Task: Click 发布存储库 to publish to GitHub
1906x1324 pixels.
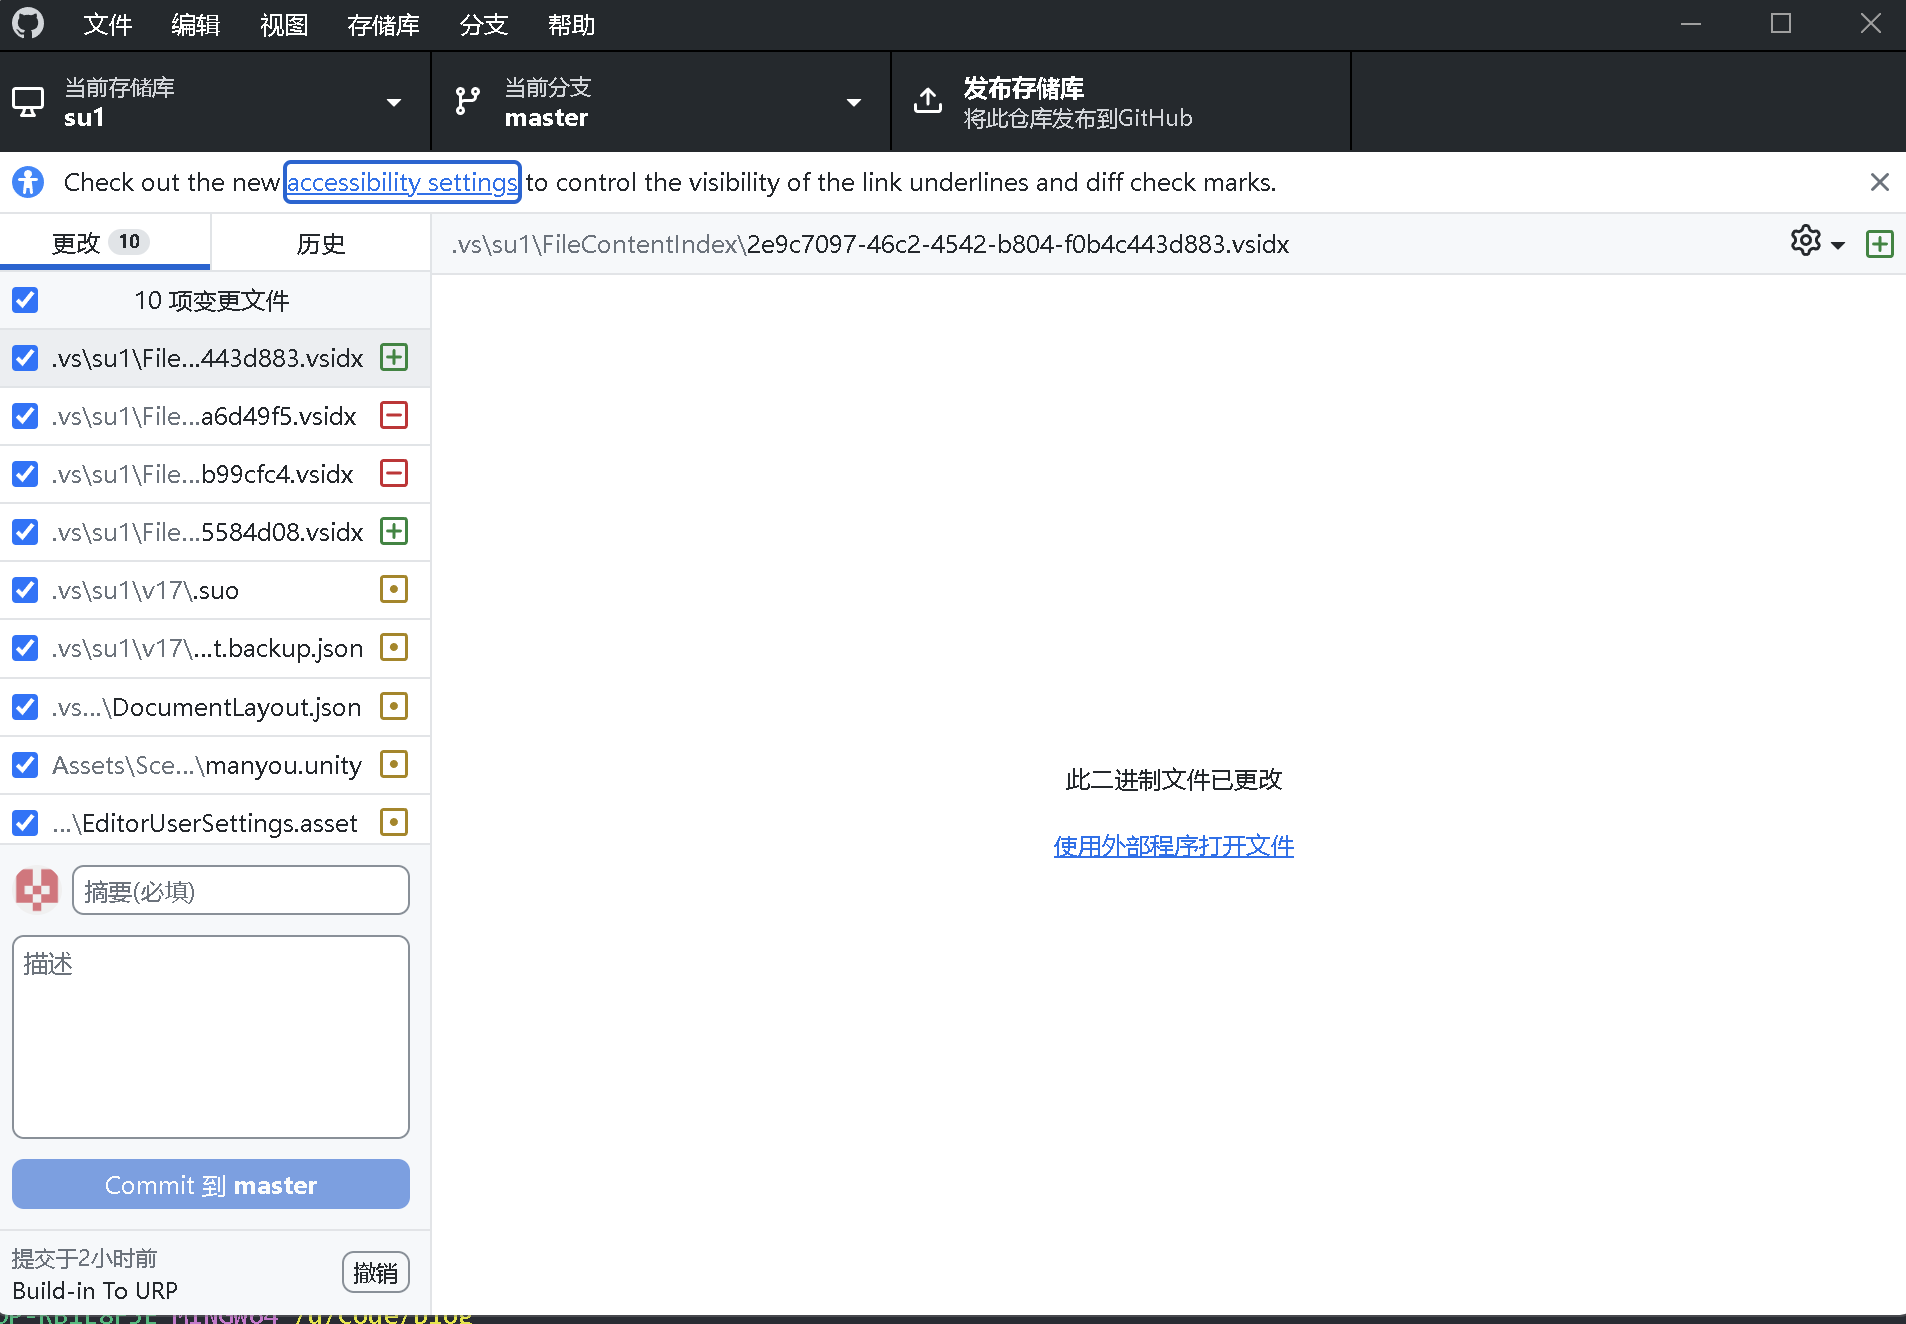Action: 1121,102
